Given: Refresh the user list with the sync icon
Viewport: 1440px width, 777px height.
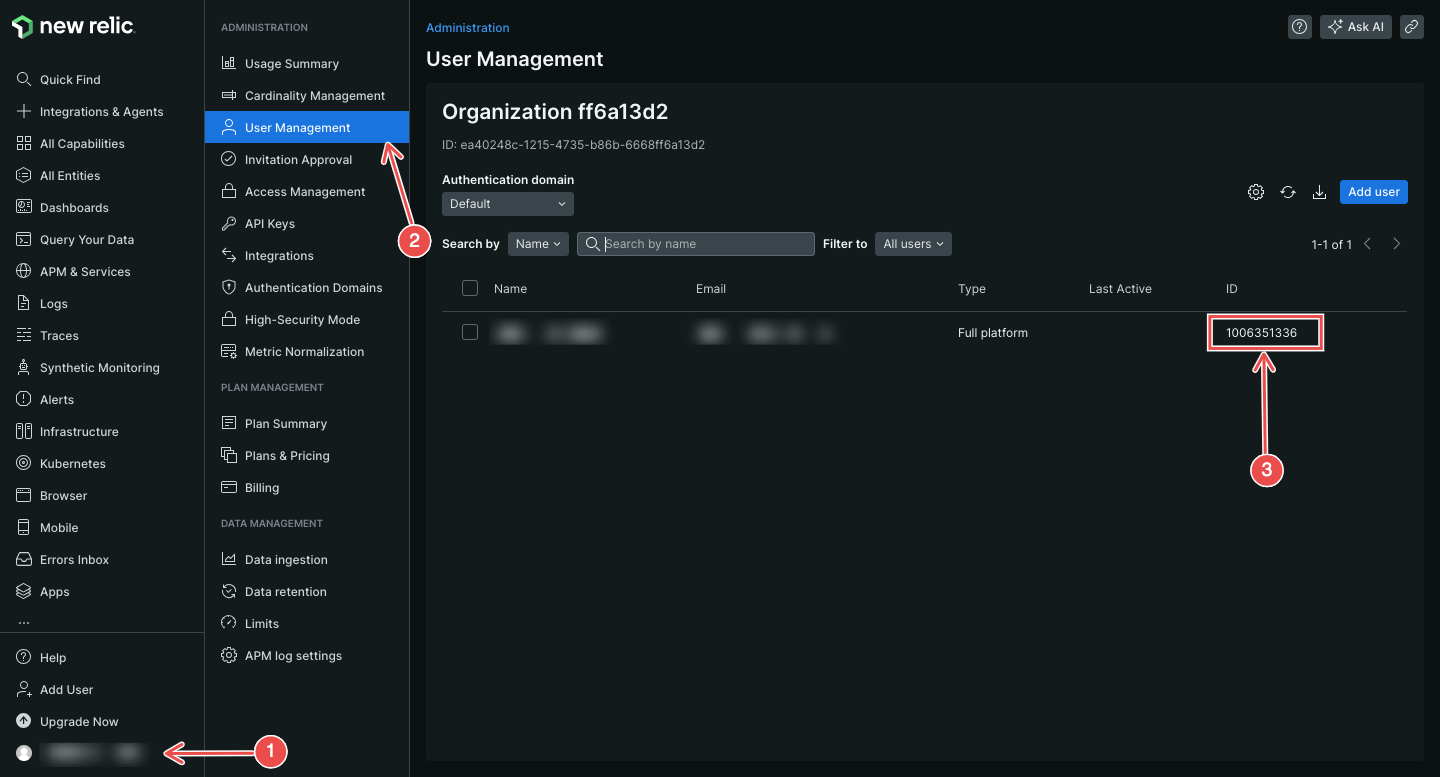Looking at the screenshot, I should [x=1288, y=191].
